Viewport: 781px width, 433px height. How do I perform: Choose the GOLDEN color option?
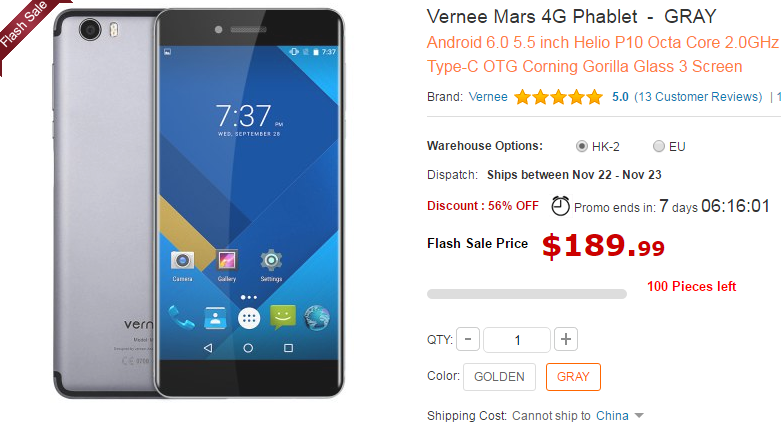coord(499,377)
